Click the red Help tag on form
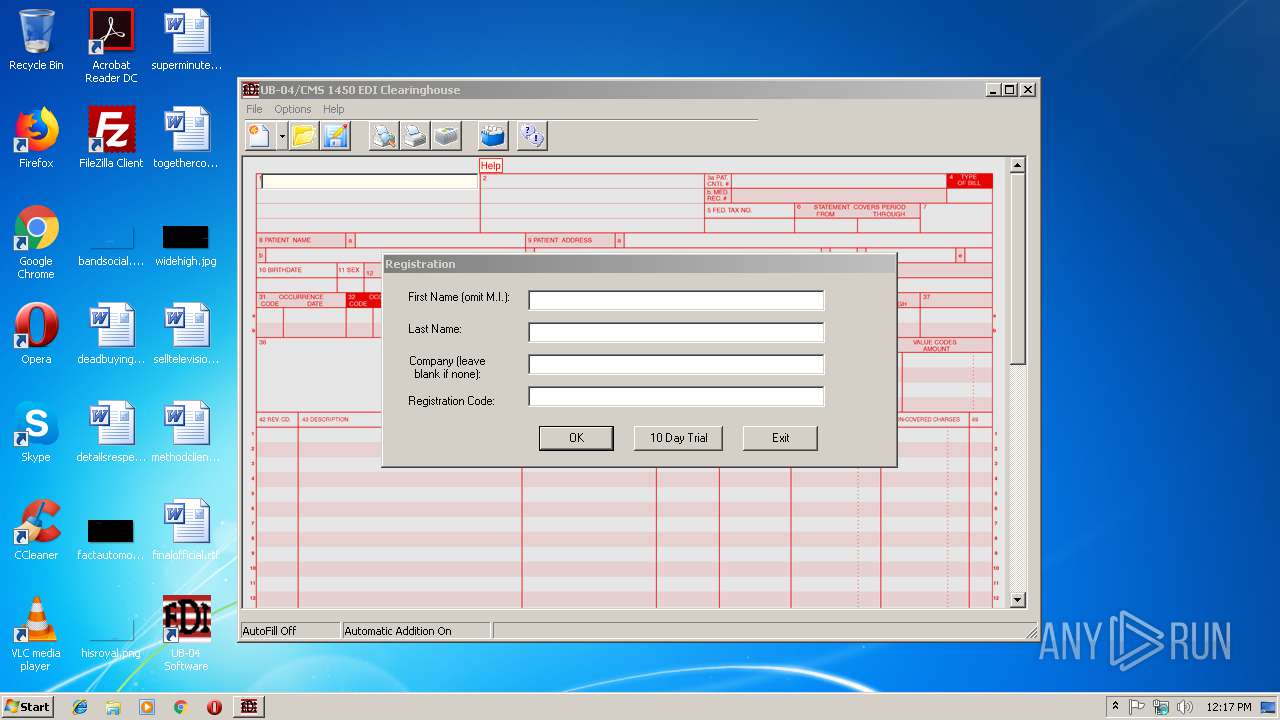 [x=491, y=166]
